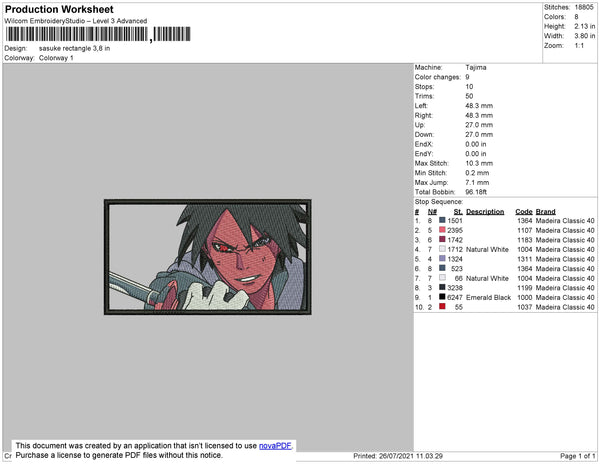
Task: Open the novaPDF hyperlink
Action: click(x=275, y=446)
